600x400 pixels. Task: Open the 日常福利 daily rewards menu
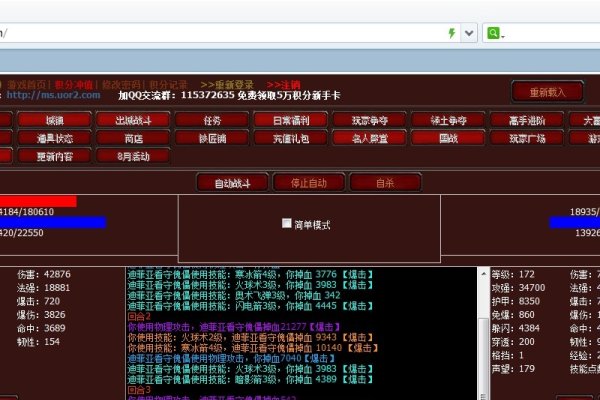coord(291,120)
